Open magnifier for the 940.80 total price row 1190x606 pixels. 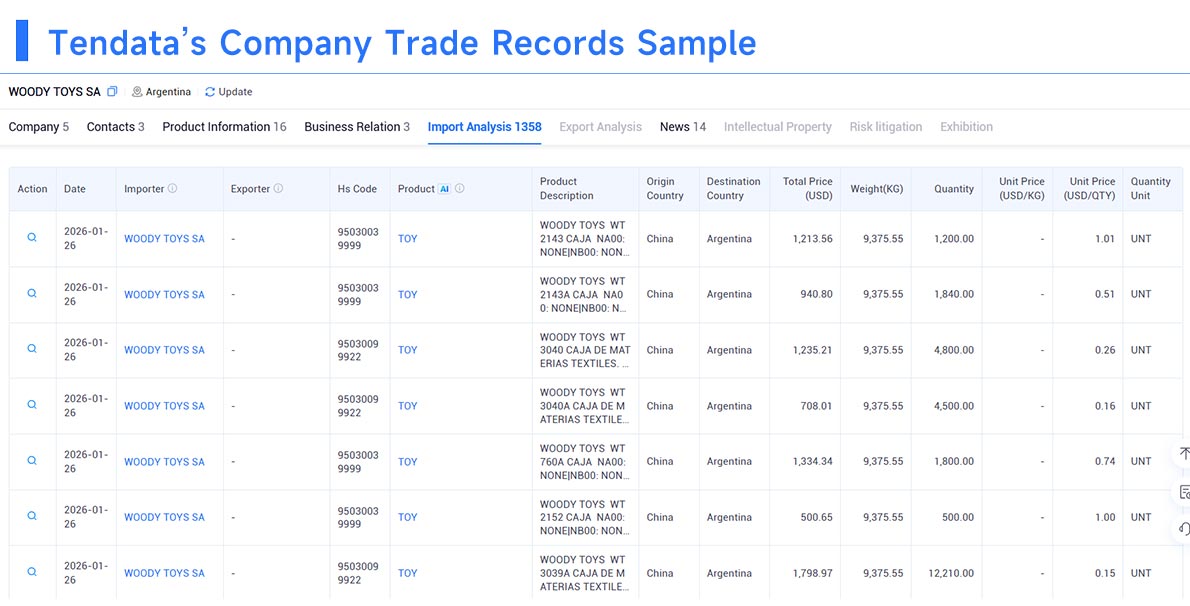(32, 293)
